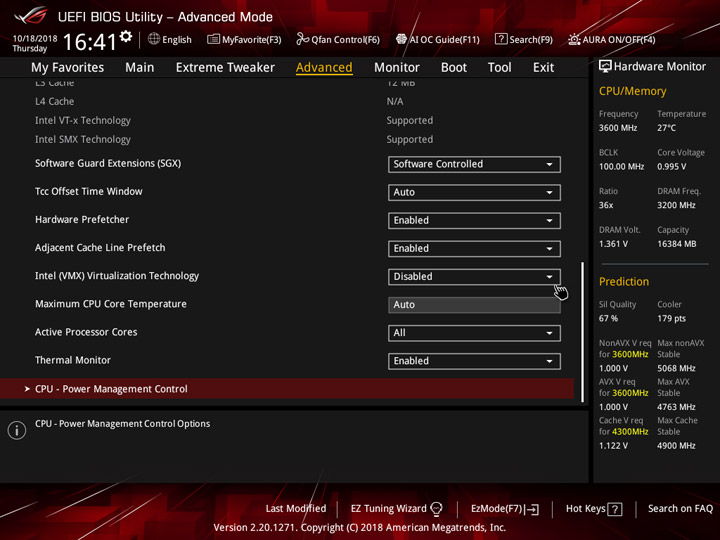Click Last Modified button
Image resolution: width=720 pixels, height=540 pixels.
[296, 509]
